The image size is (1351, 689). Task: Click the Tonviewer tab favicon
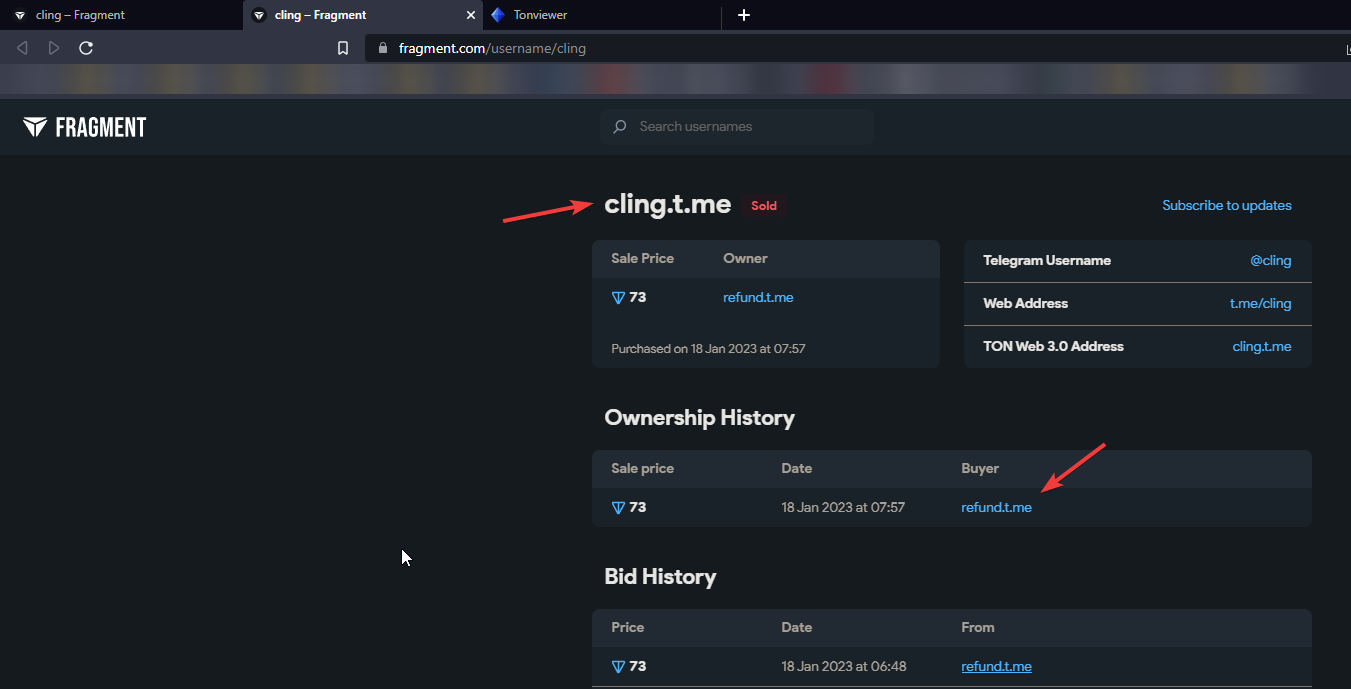pyautogui.click(x=498, y=15)
